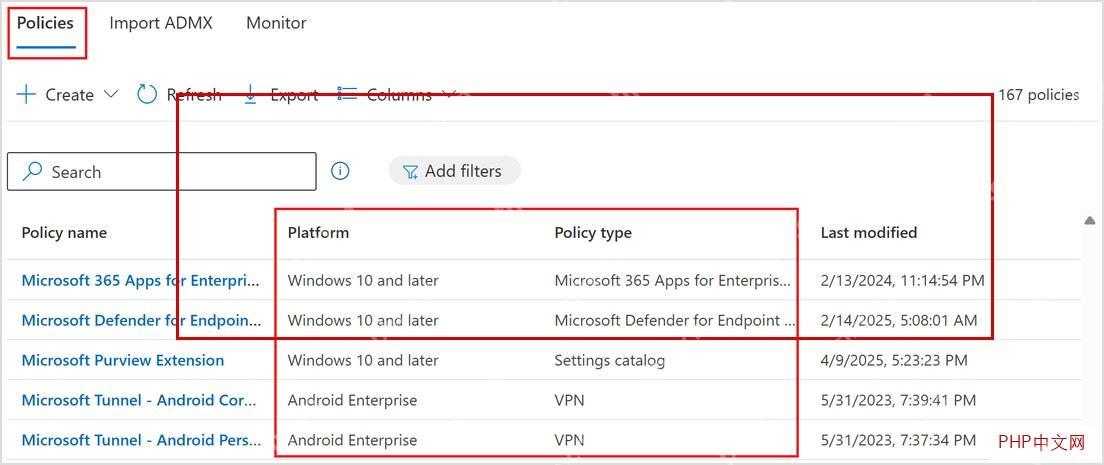Viewport: 1104px width, 465px height.
Task: Click the funnel icon in Add filters
Action: tap(410, 172)
